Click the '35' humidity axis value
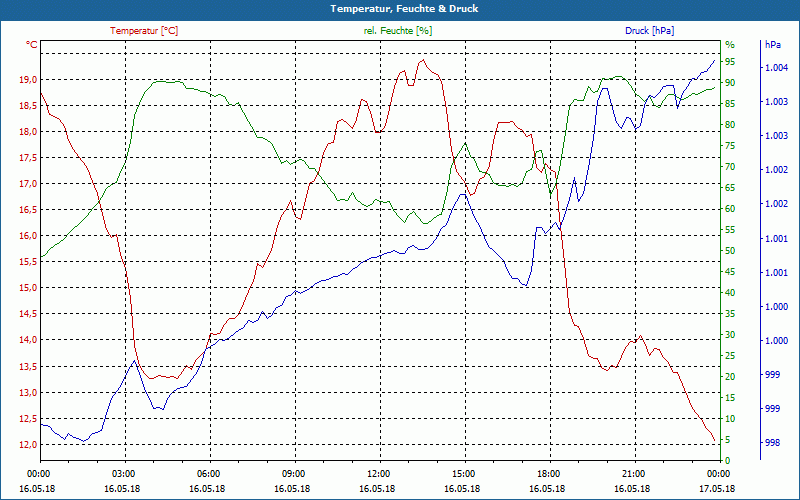The image size is (800, 500). (x=730, y=314)
